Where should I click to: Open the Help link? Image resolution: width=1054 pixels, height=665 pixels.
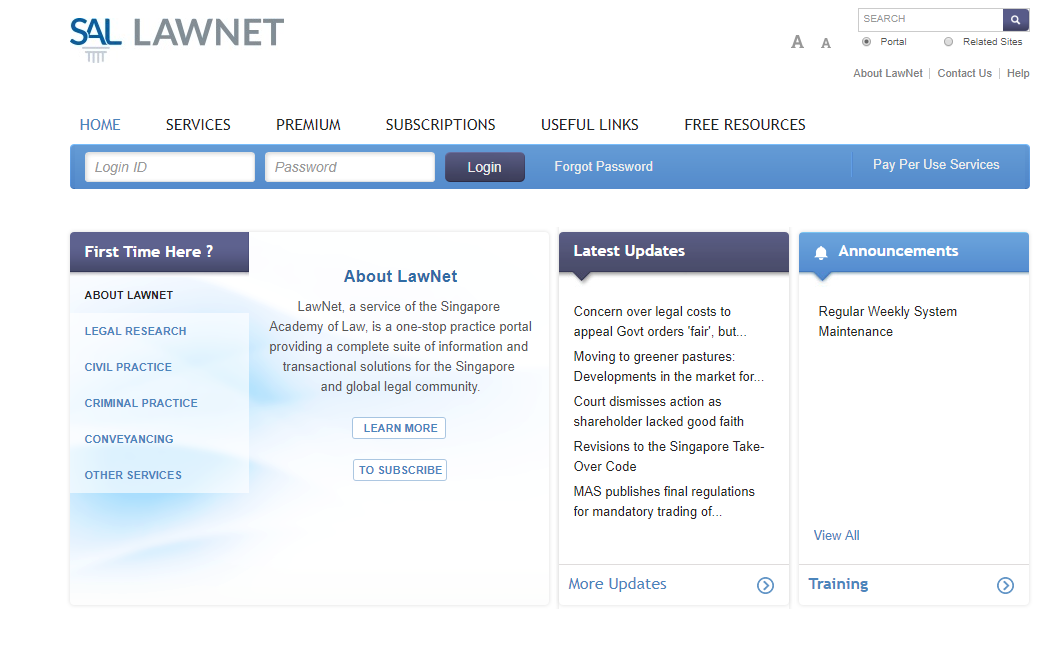[x=1018, y=73]
